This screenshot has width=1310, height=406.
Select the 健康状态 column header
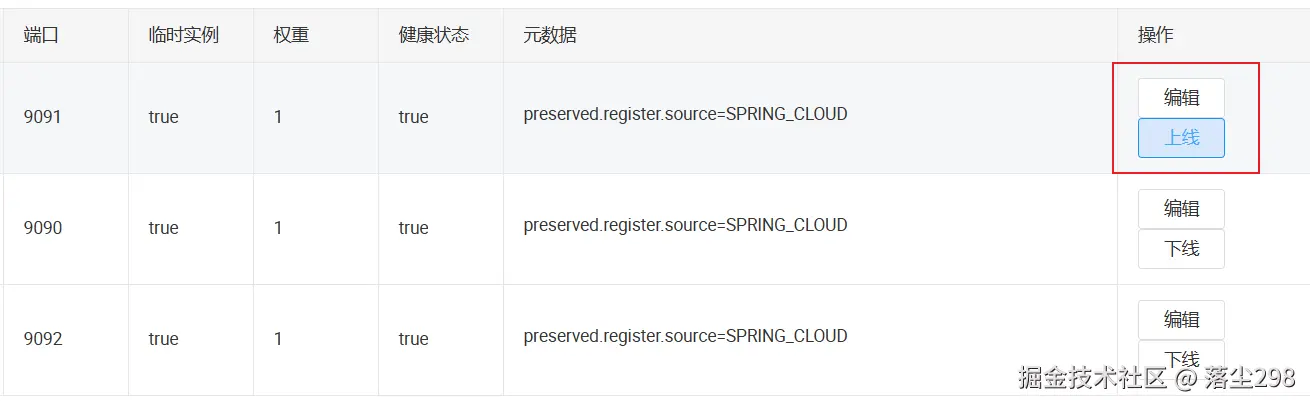tap(434, 35)
